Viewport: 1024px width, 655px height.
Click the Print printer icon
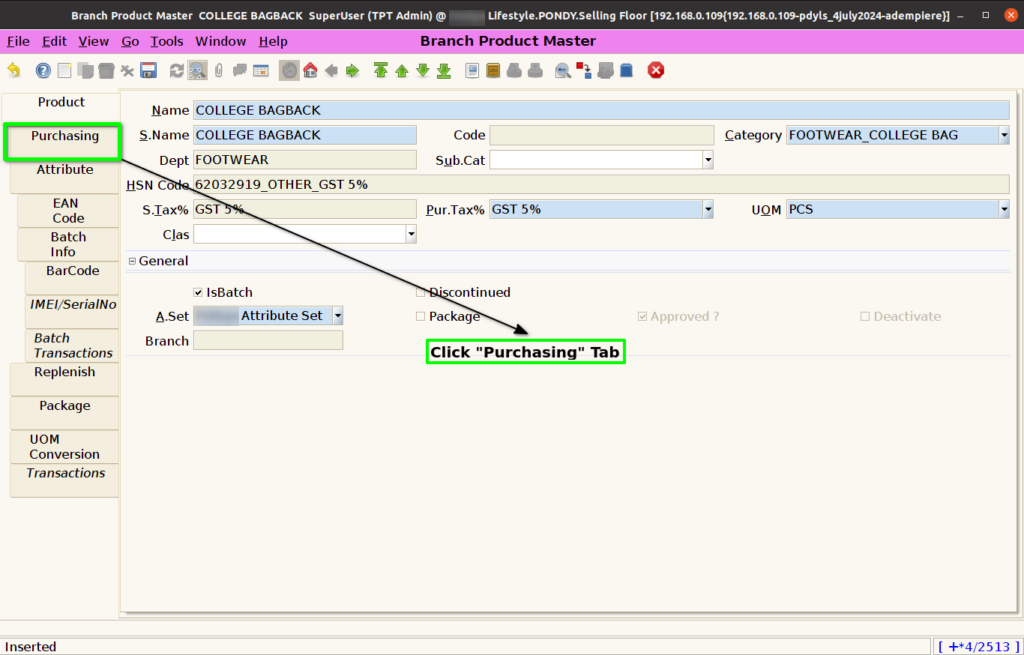click(536, 71)
